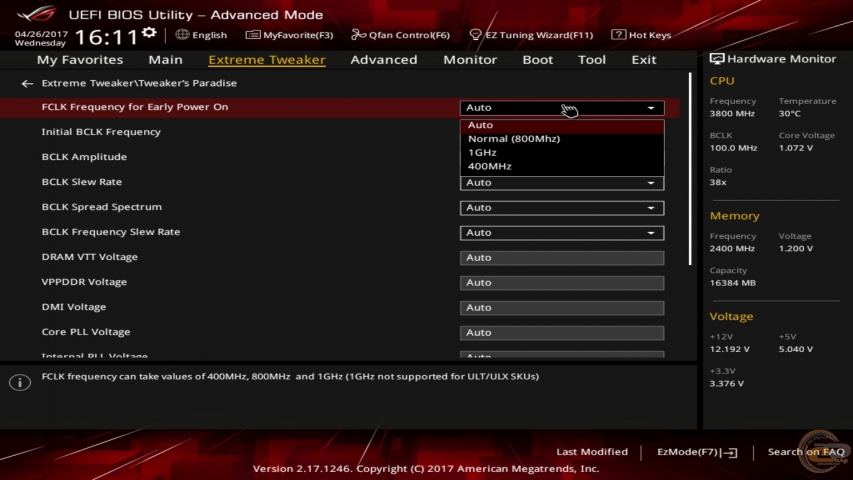
Task: Select the FCLK Frequency for Early Power On row
Action: (340, 107)
